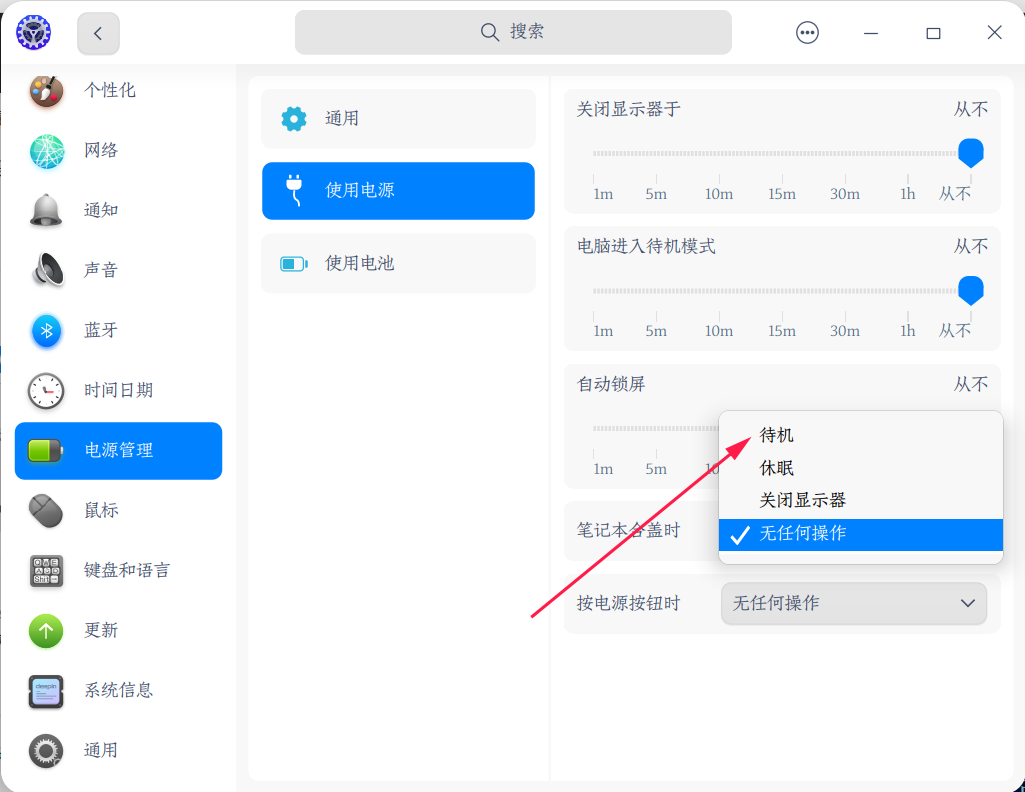The height and width of the screenshot is (792, 1025).
Task: Click the 自动锁屏 heading
Action: (611, 384)
